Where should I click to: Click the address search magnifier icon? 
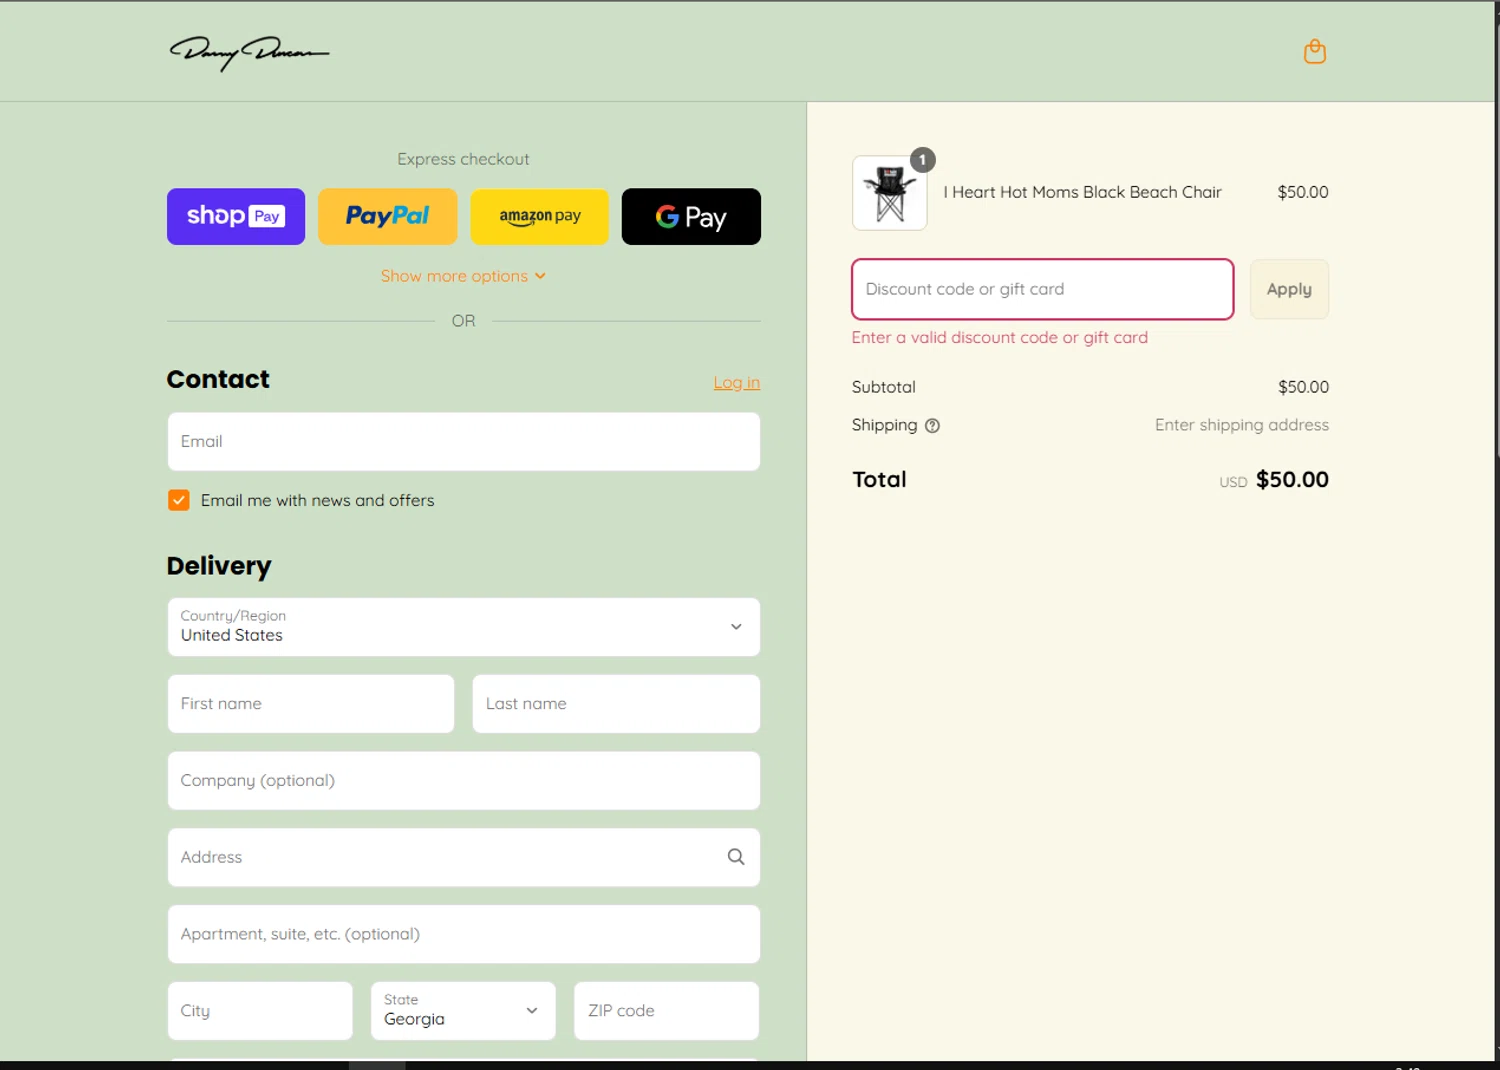pyautogui.click(x=736, y=857)
